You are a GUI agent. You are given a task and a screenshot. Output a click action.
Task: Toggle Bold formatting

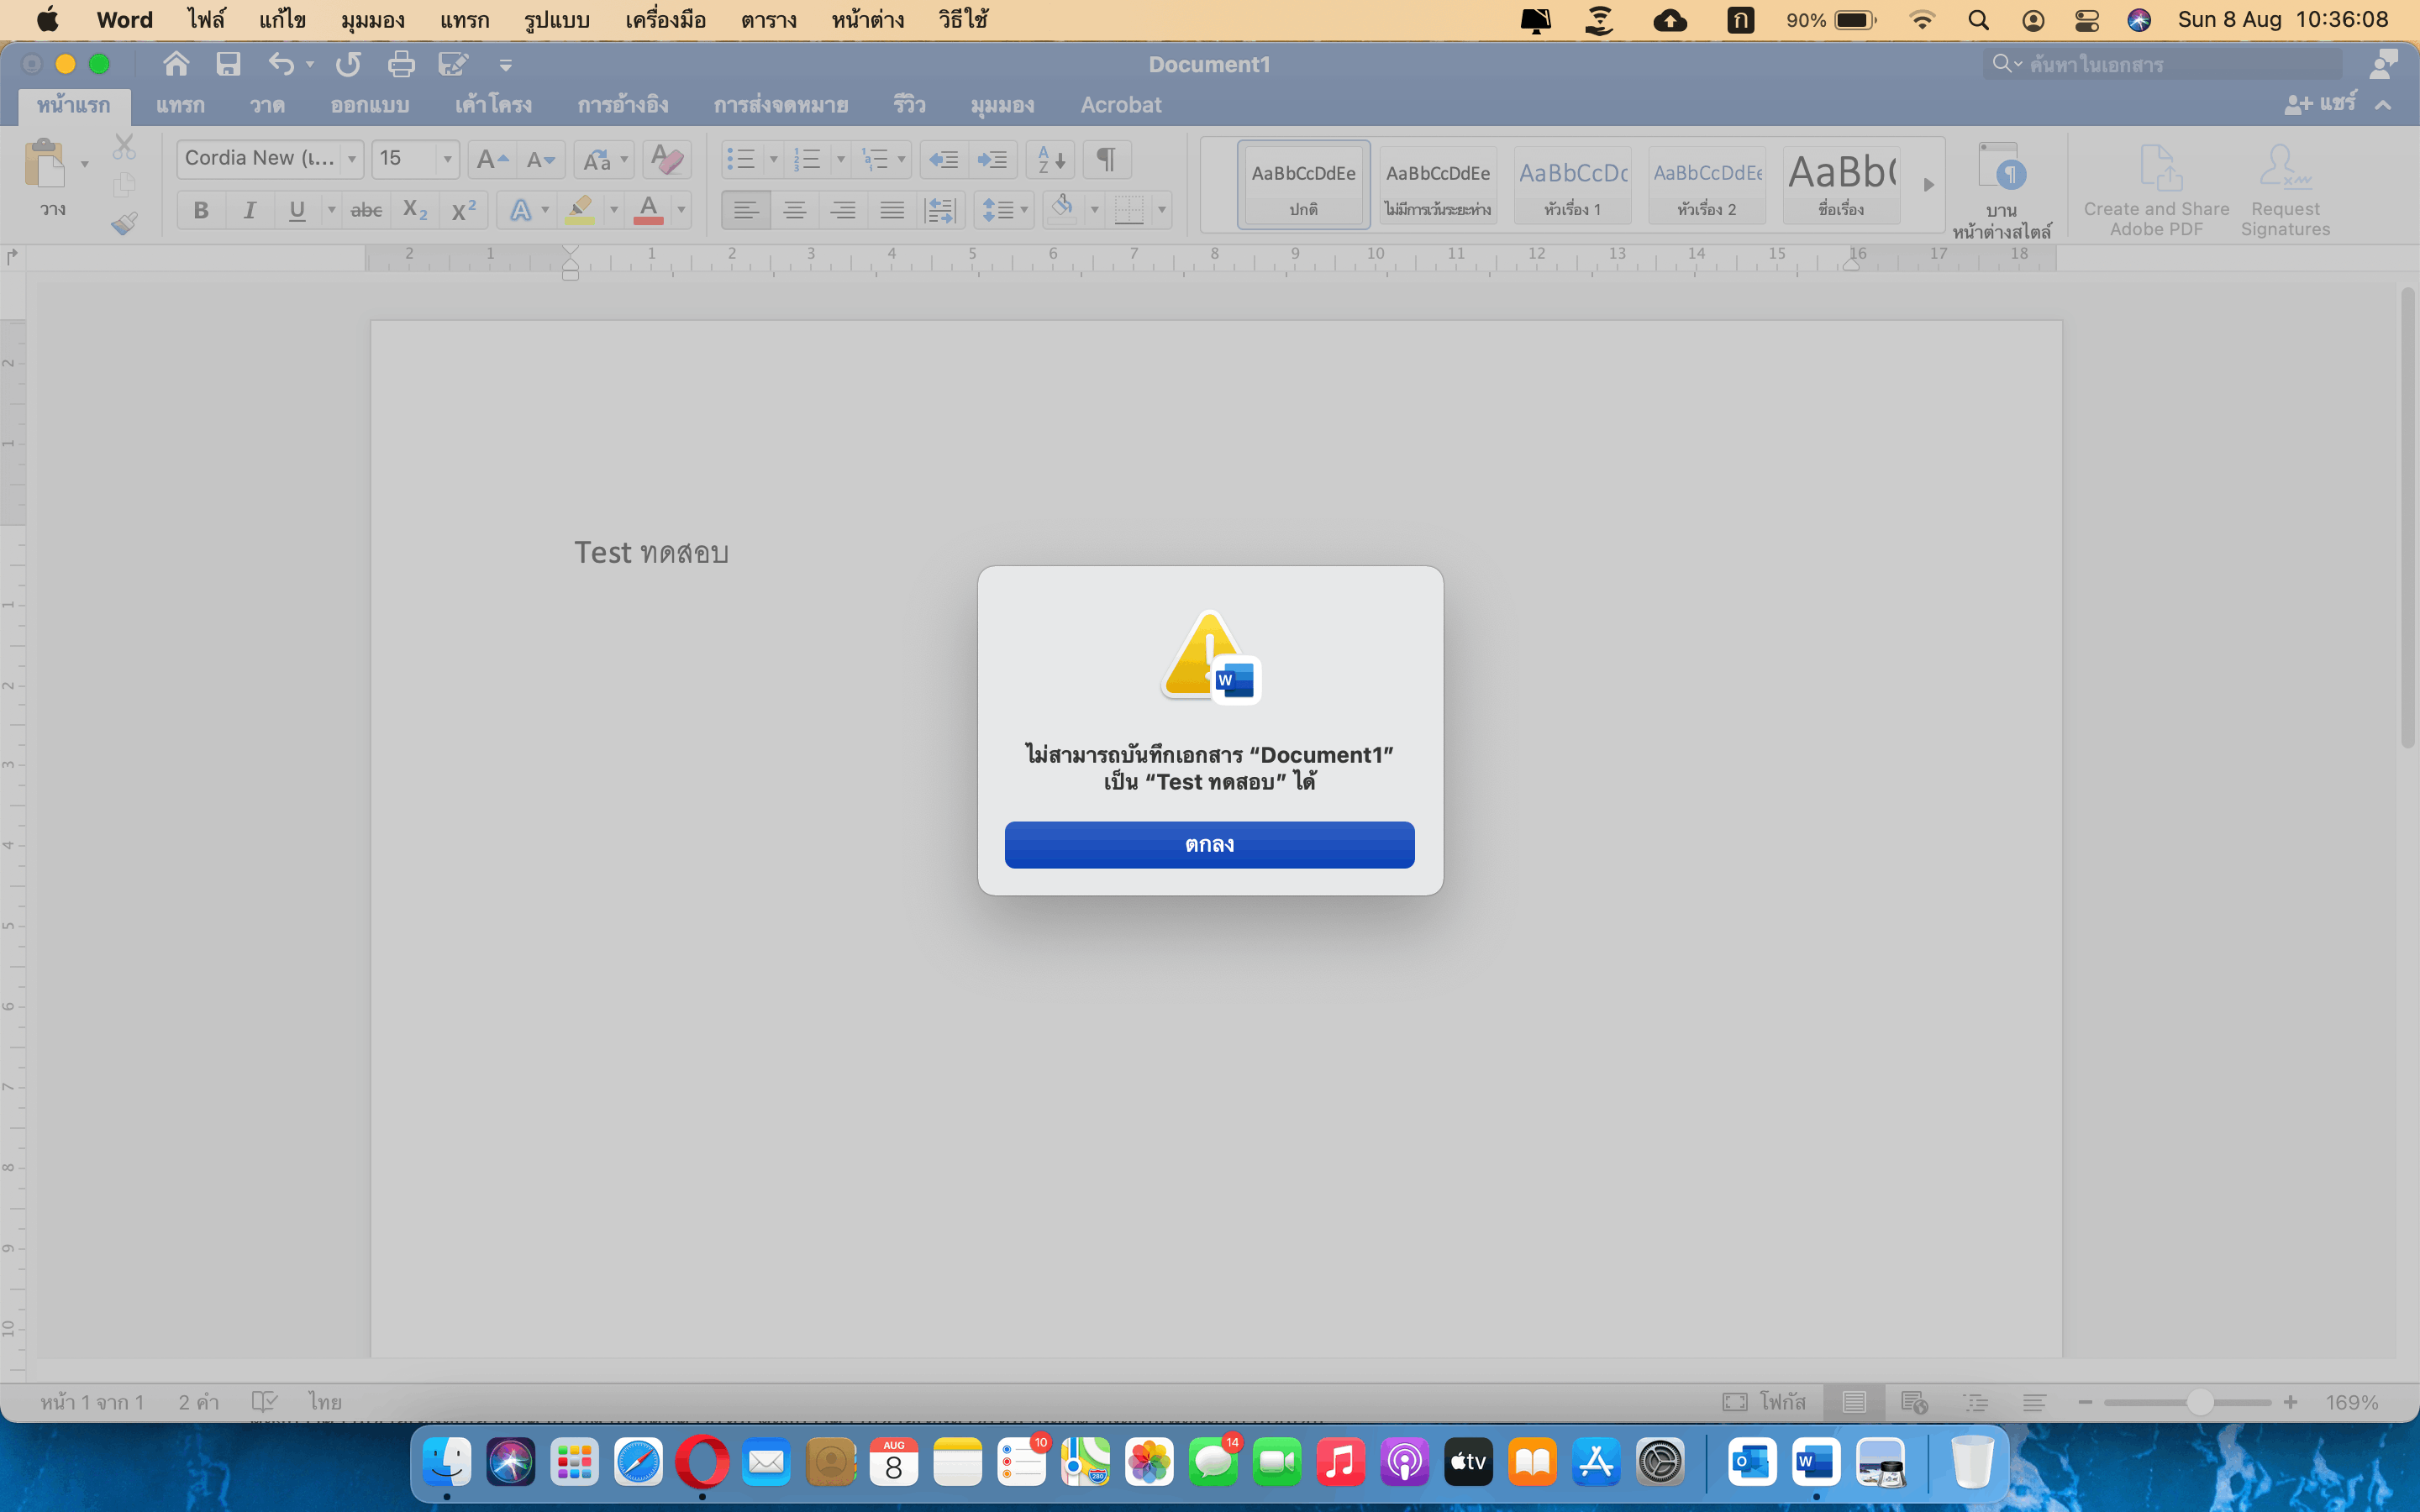tap(201, 210)
